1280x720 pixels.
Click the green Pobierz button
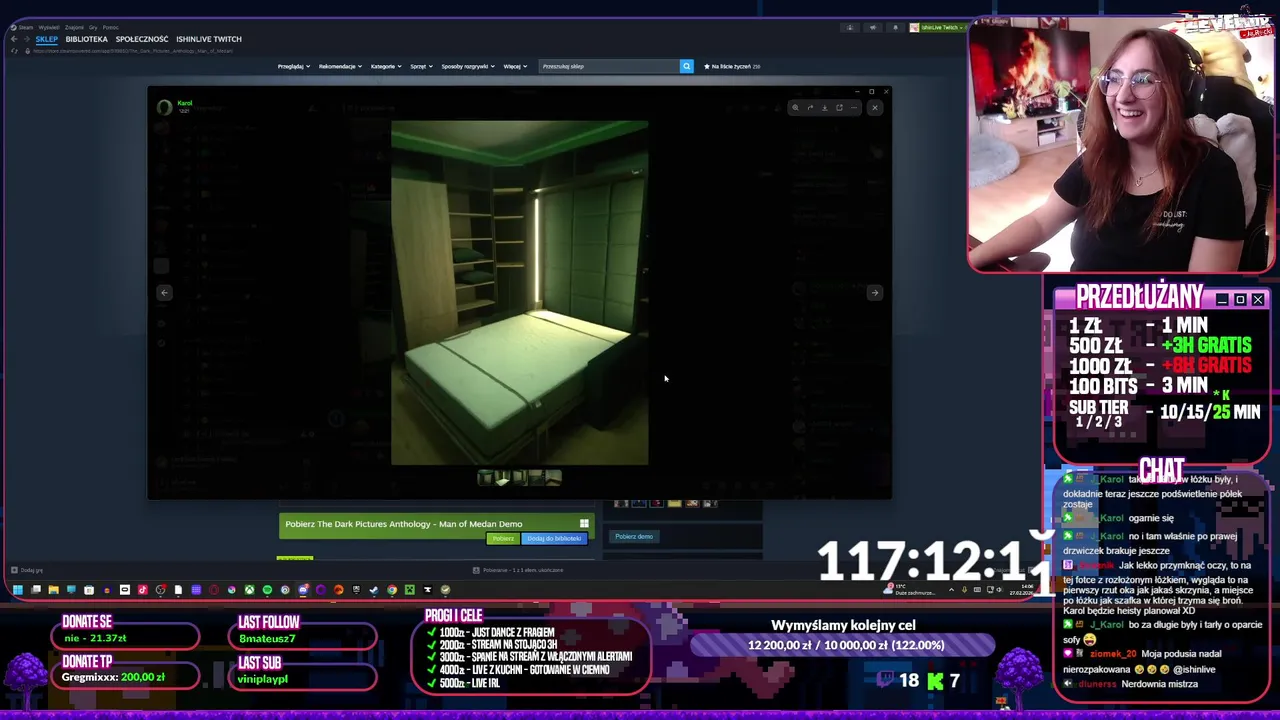[x=503, y=538]
